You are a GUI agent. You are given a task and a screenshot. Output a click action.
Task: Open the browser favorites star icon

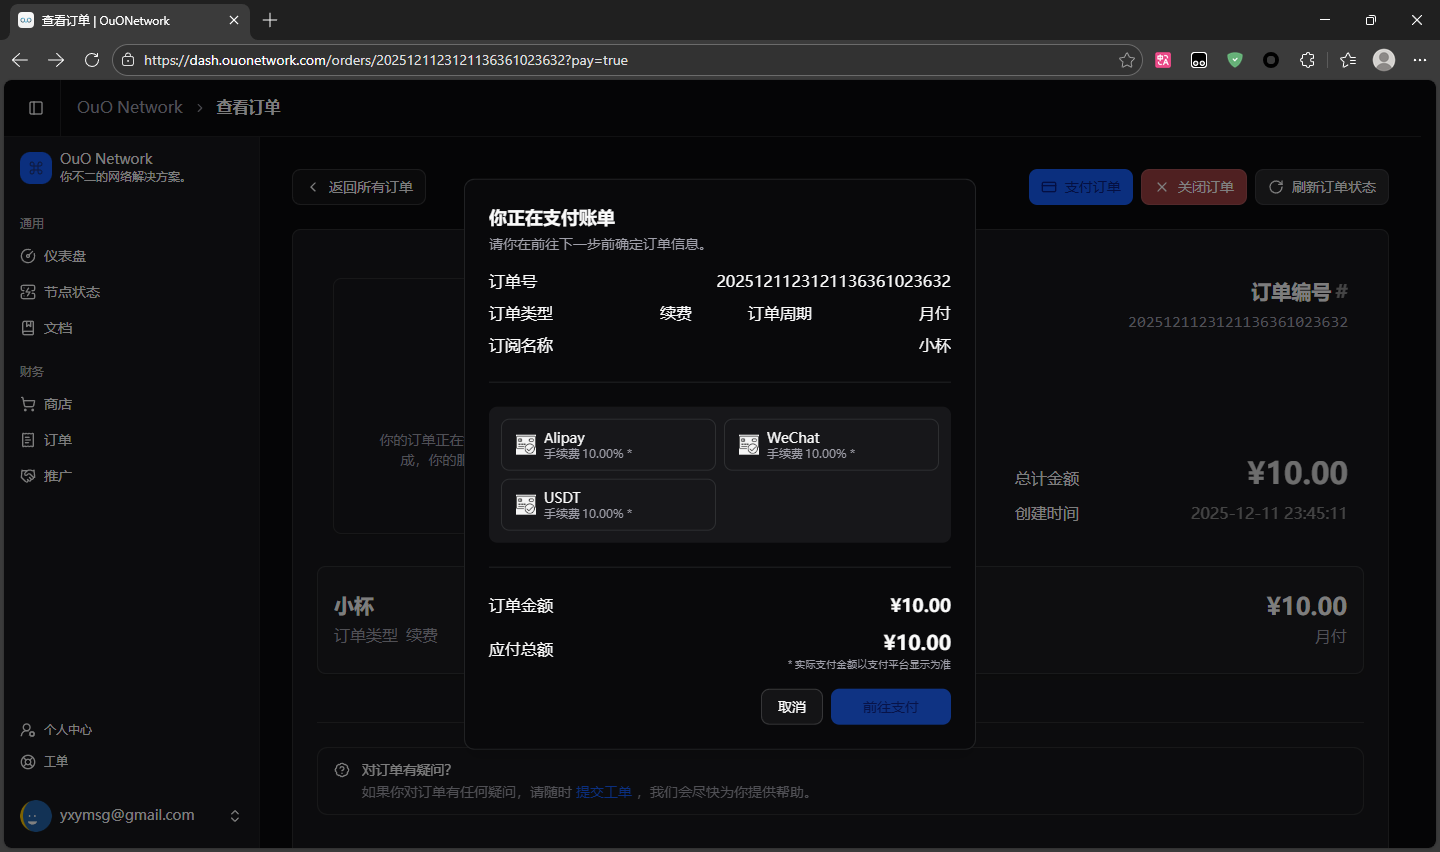pyautogui.click(x=1127, y=60)
